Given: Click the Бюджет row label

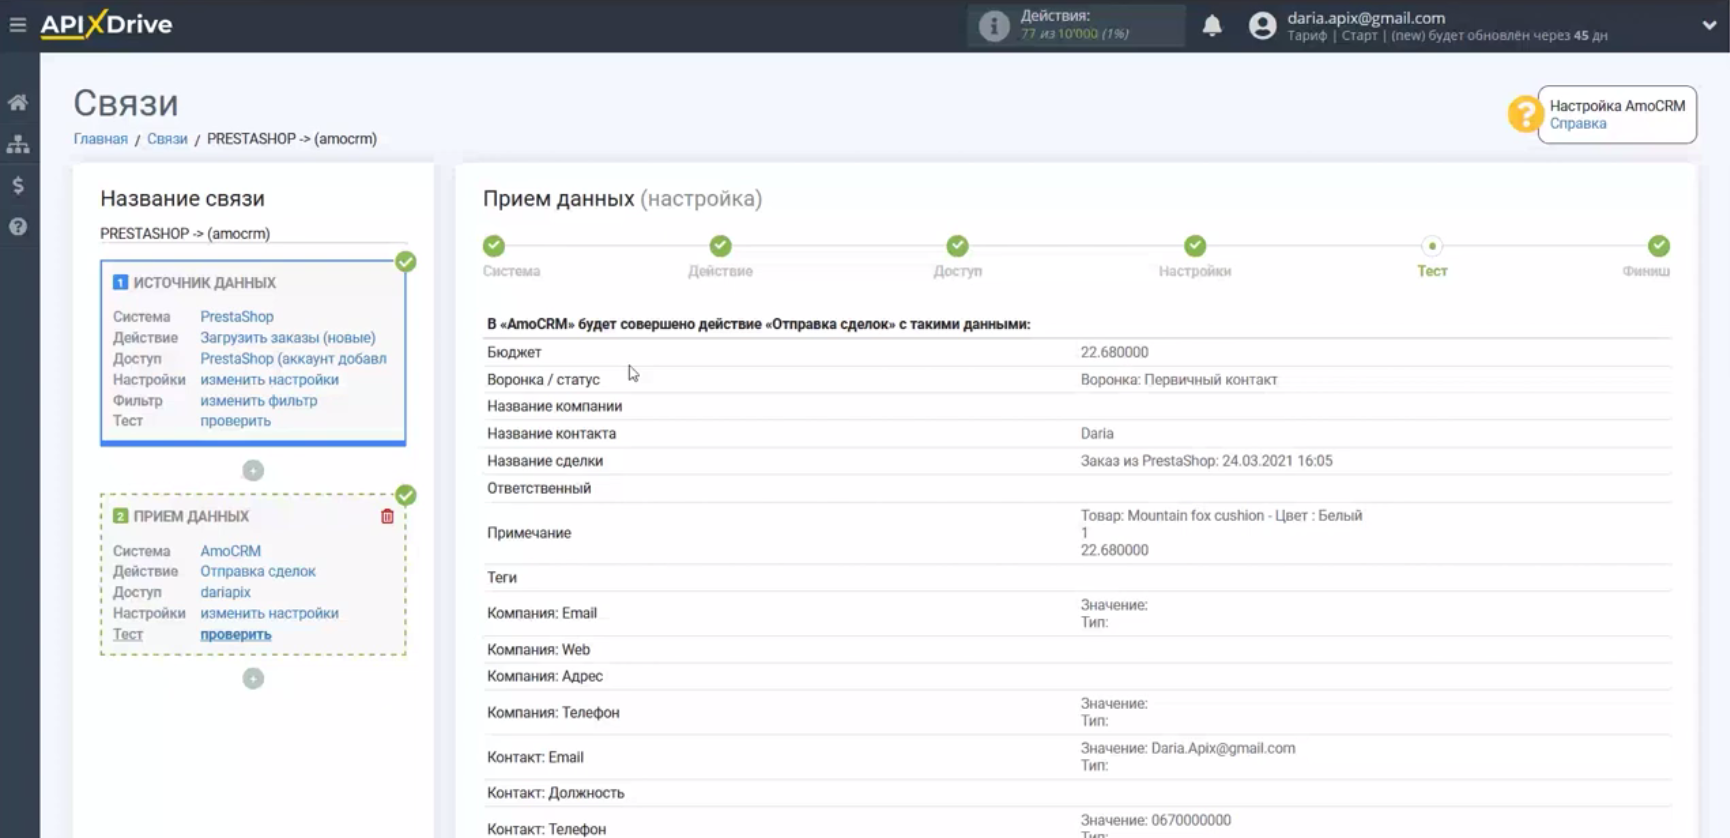Looking at the screenshot, I should coord(514,352).
